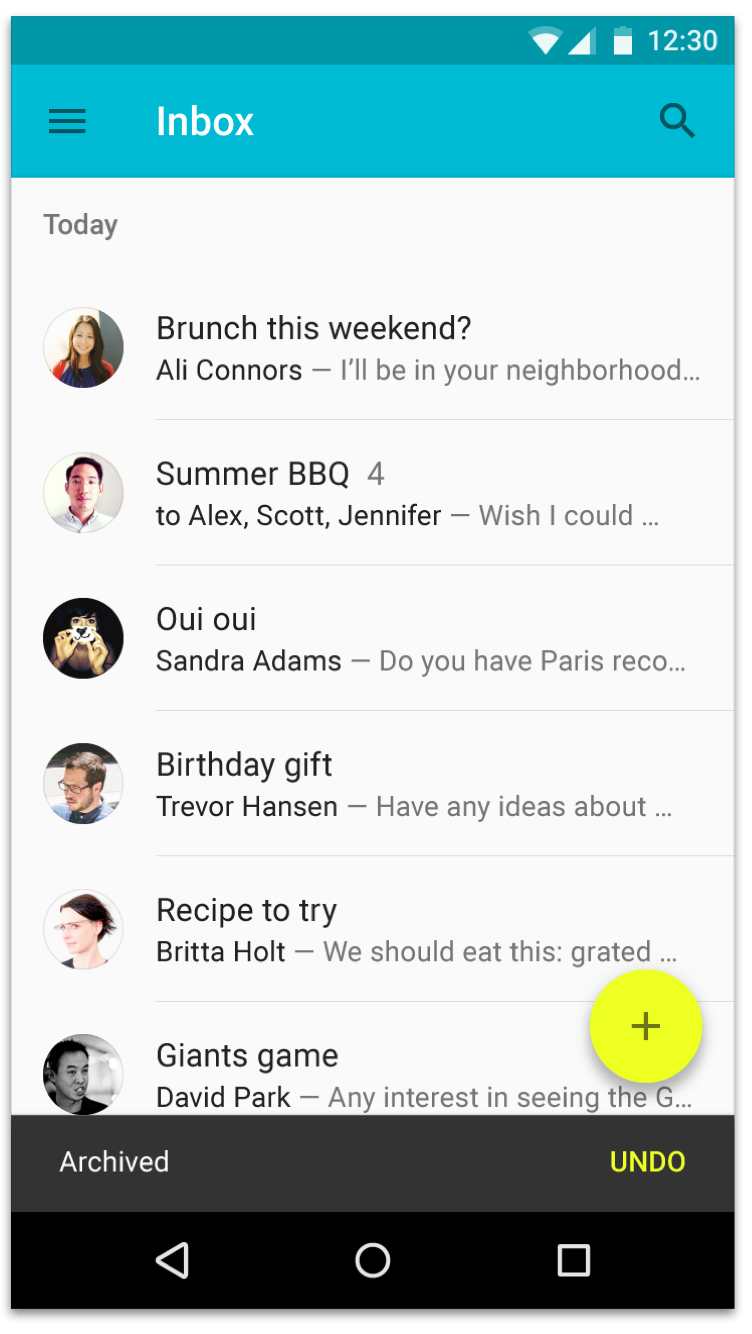
Task: Open the recent apps square button
Action: (x=573, y=1260)
